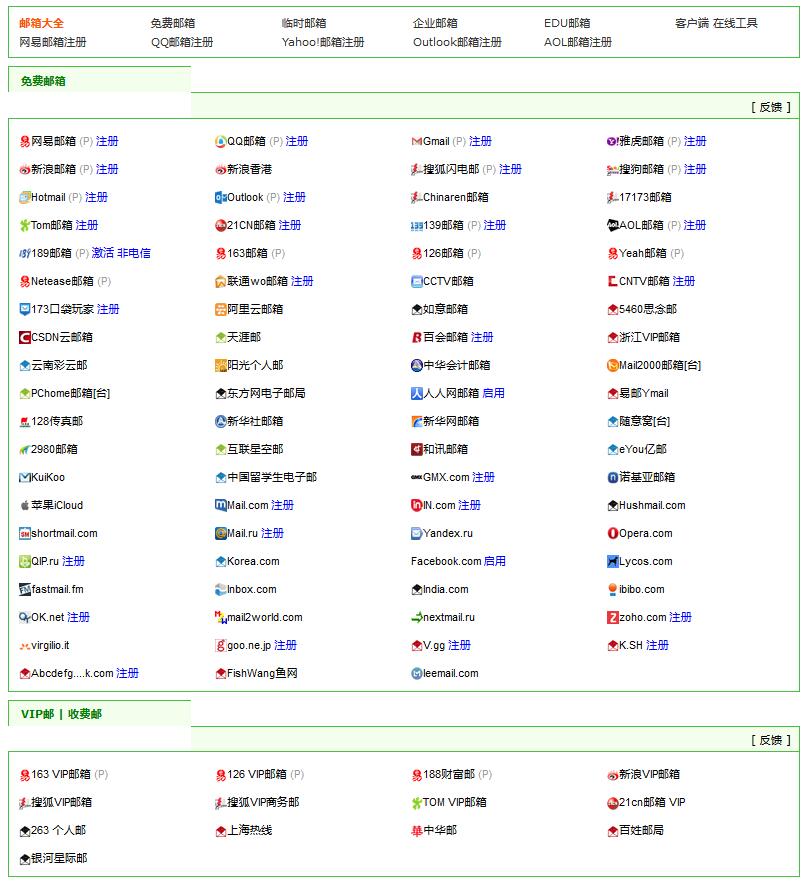Open the Mail2000邮箱[台] link
The width and height of the screenshot is (808, 881).
pyautogui.click(x=660, y=366)
